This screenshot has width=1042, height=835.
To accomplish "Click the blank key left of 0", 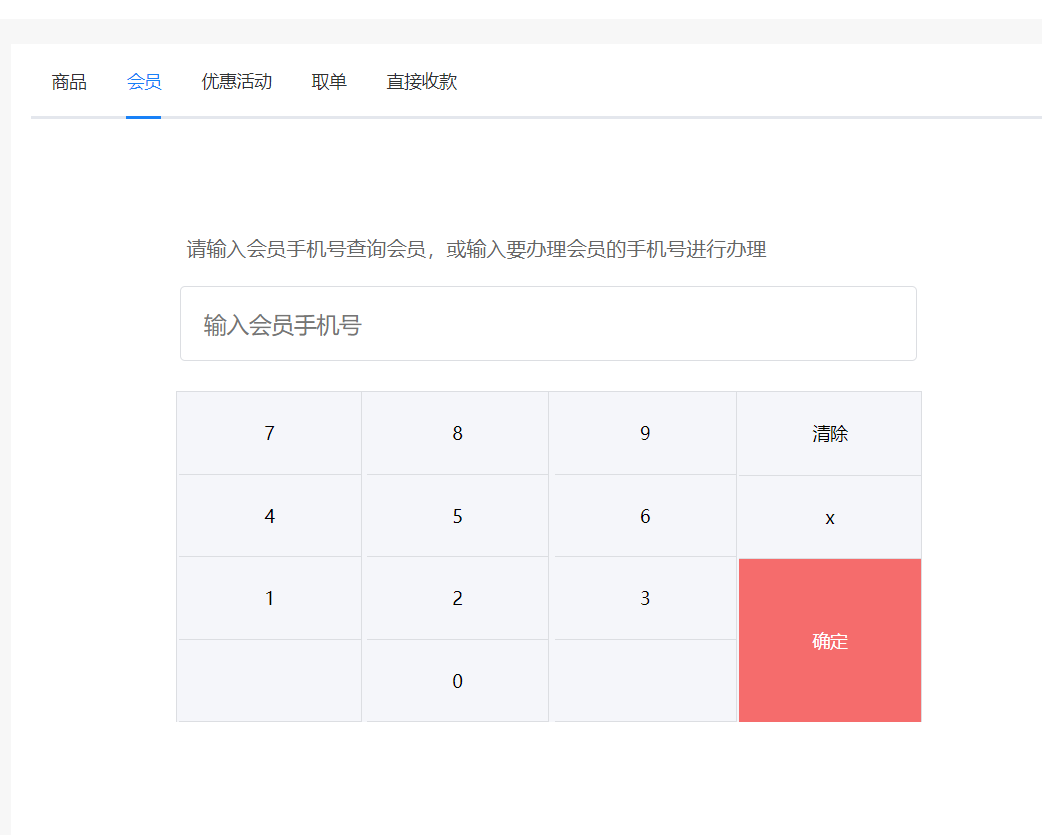I will pyautogui.click(x=269, y=680).
